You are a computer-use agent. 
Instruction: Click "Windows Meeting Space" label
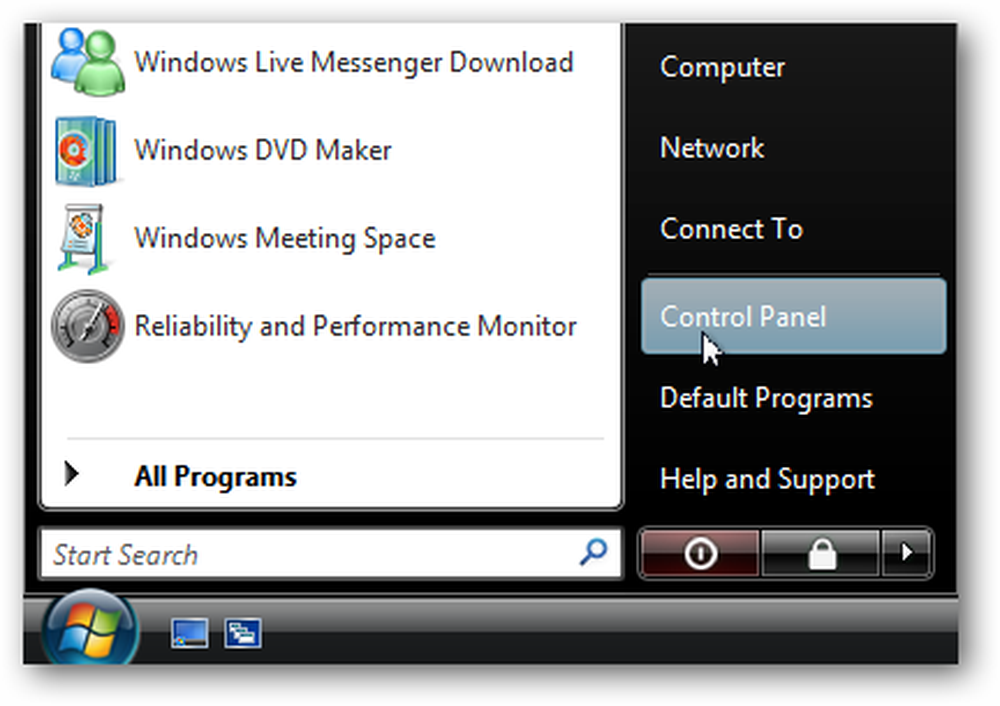click(284, 239)
